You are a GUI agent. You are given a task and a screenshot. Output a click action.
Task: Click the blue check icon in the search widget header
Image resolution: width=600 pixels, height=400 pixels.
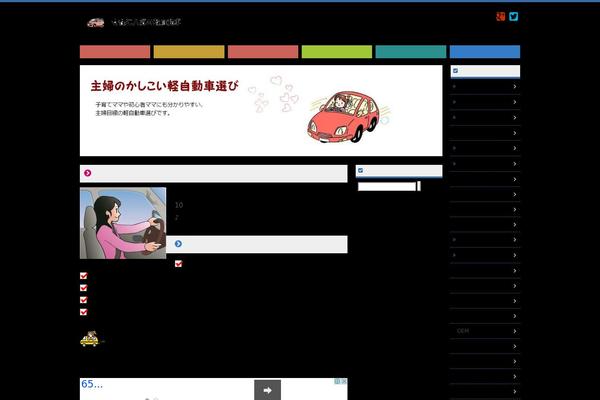[x=360, y=170]
